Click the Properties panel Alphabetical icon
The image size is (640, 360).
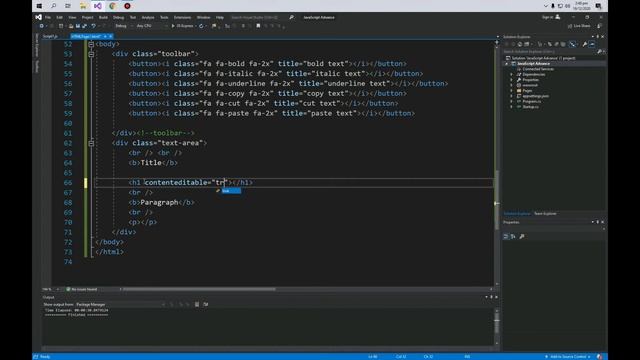point(513,236)
